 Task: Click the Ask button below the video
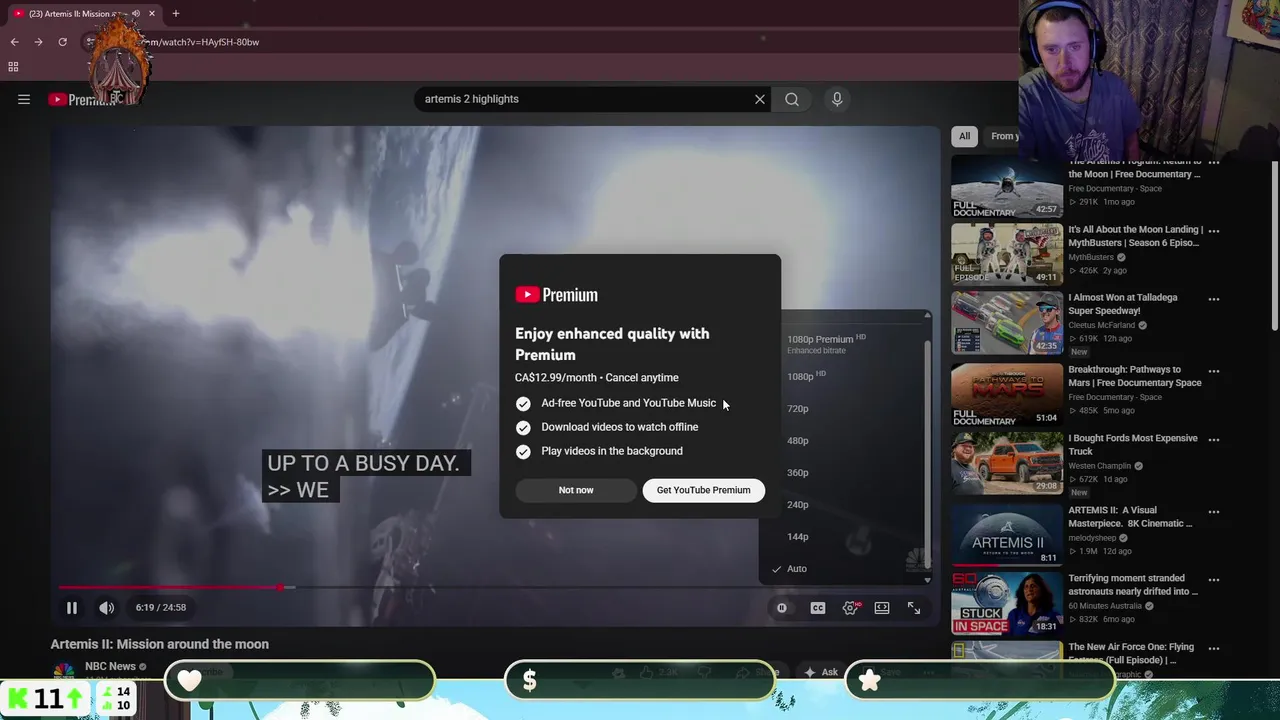[x=822, y=672]
